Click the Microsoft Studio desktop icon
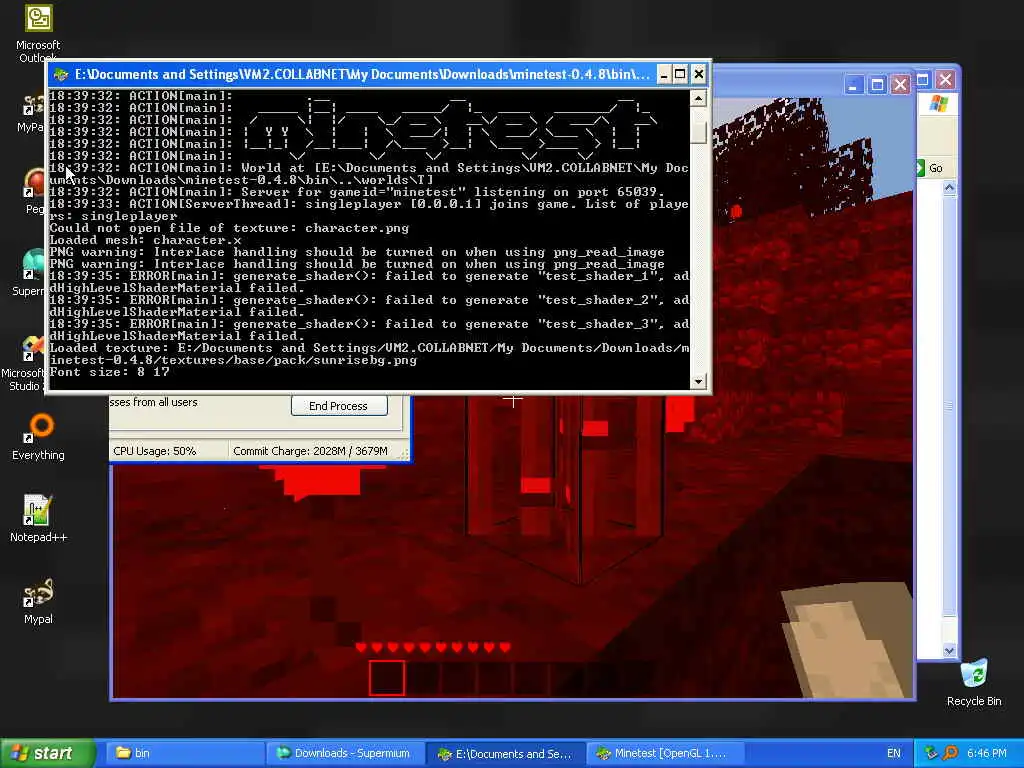Viewport: 1024px width, 768px height. tap(33, 349)
